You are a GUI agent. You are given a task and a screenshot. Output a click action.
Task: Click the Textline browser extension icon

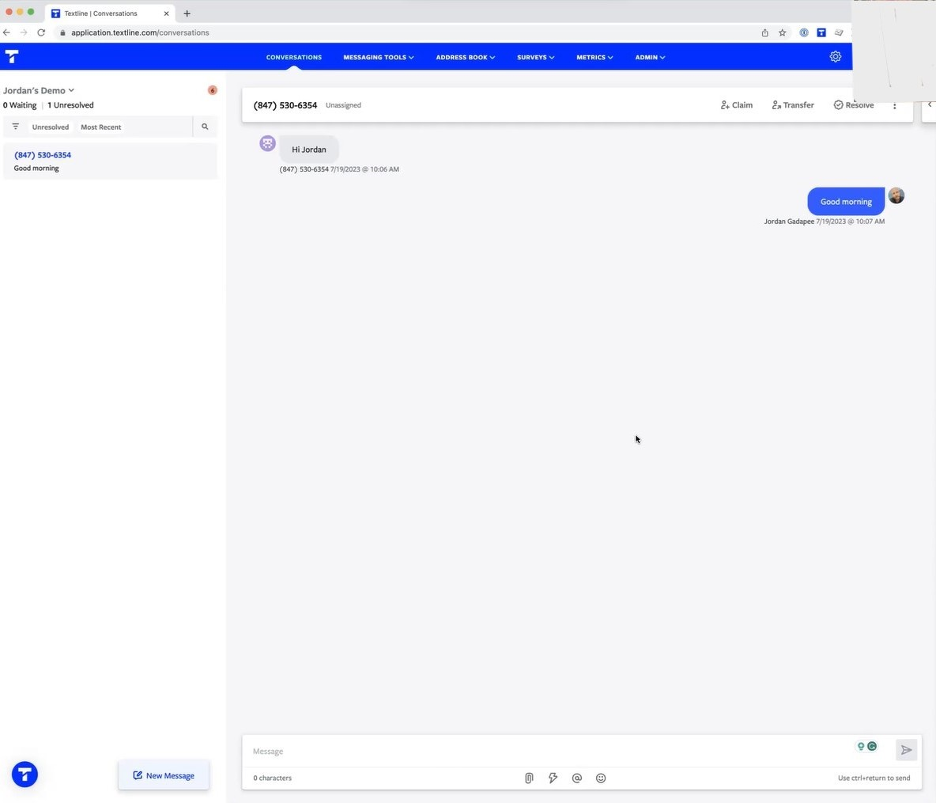(821, 33)
